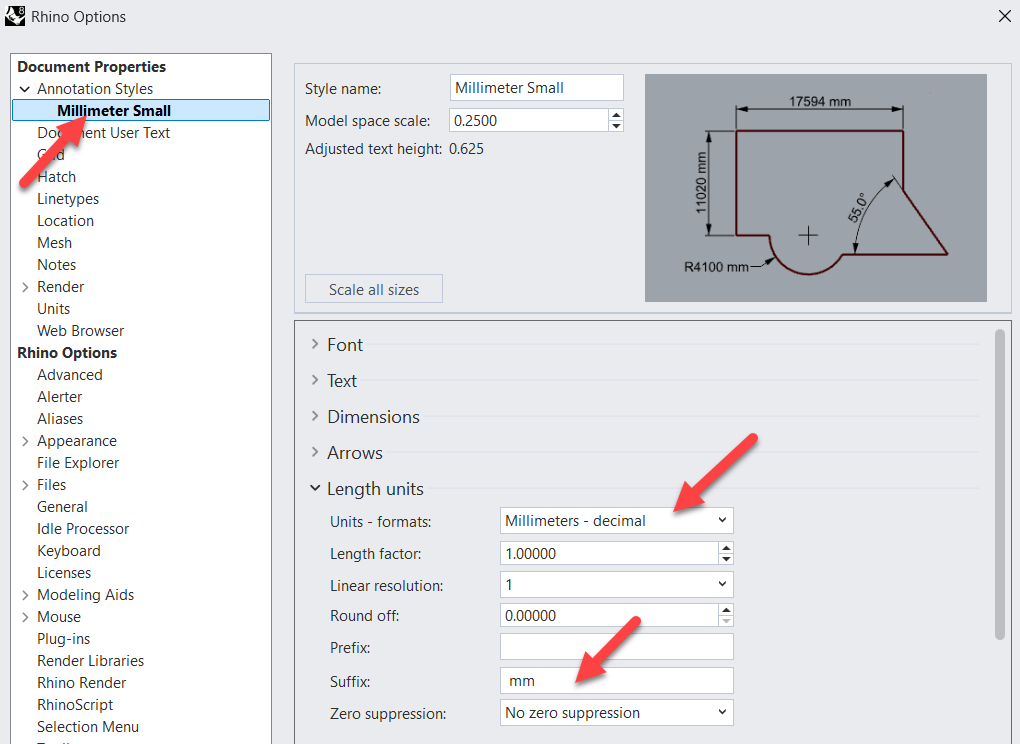Open Document User Text page

tap(103, 133)
